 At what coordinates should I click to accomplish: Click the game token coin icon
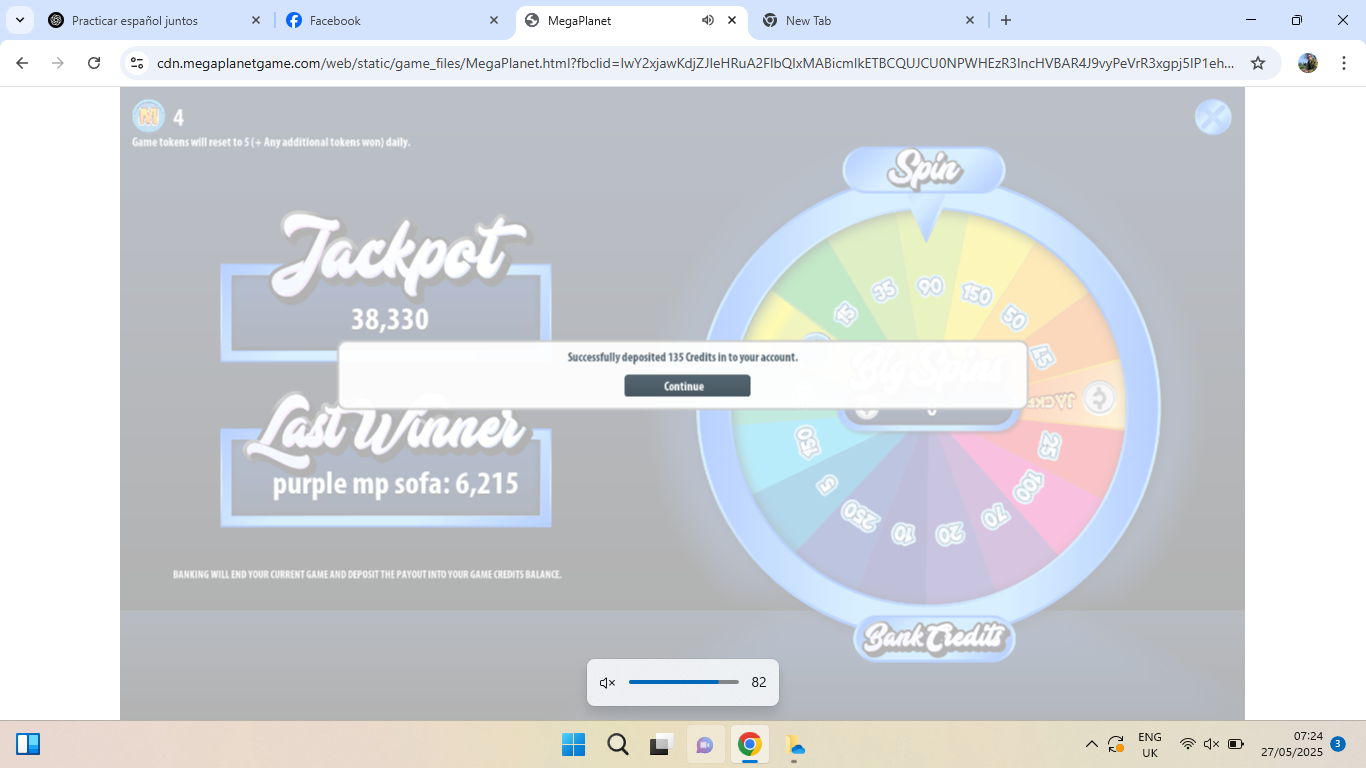click(149, 116)
